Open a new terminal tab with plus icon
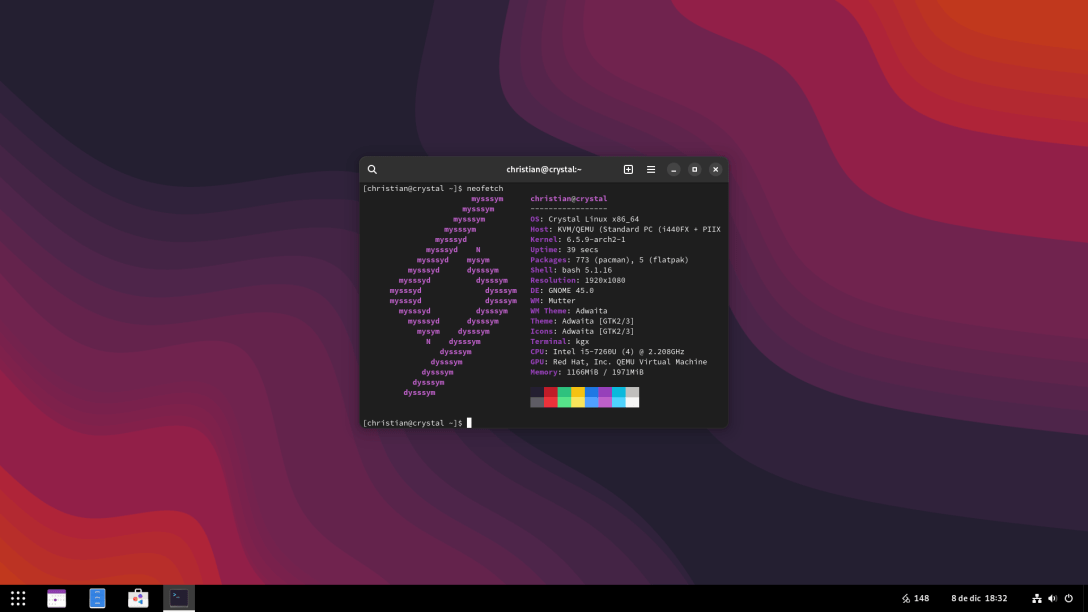 pyautogui.click(x=628, y=169)
